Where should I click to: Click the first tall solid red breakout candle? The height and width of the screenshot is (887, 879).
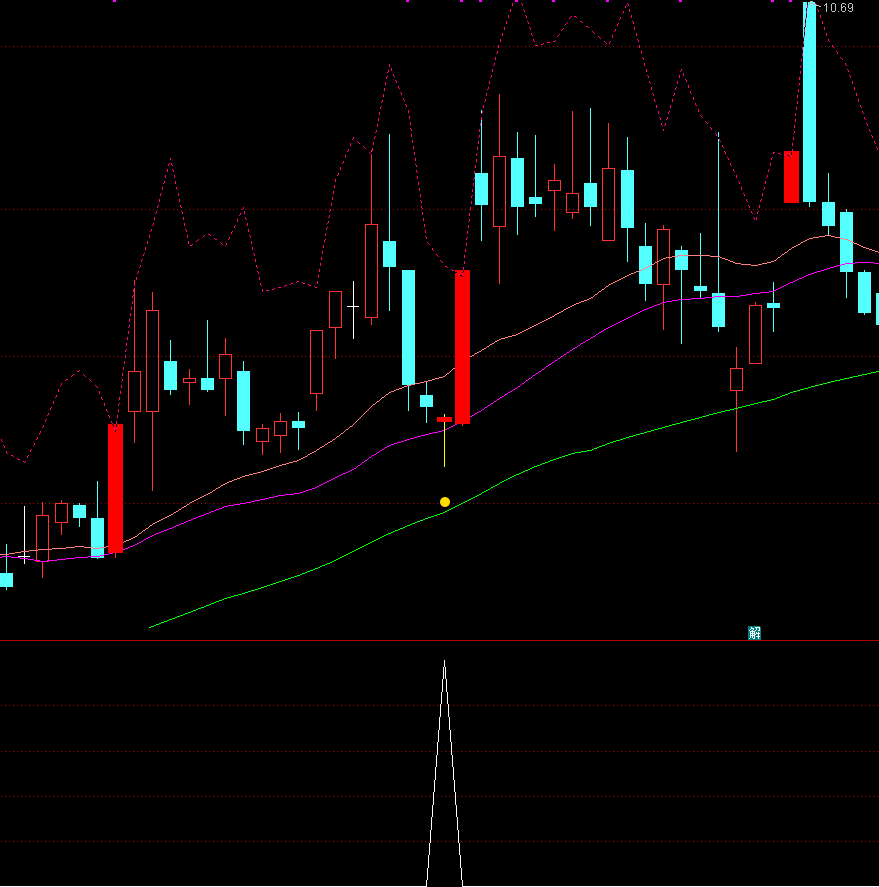pos(115,488)
